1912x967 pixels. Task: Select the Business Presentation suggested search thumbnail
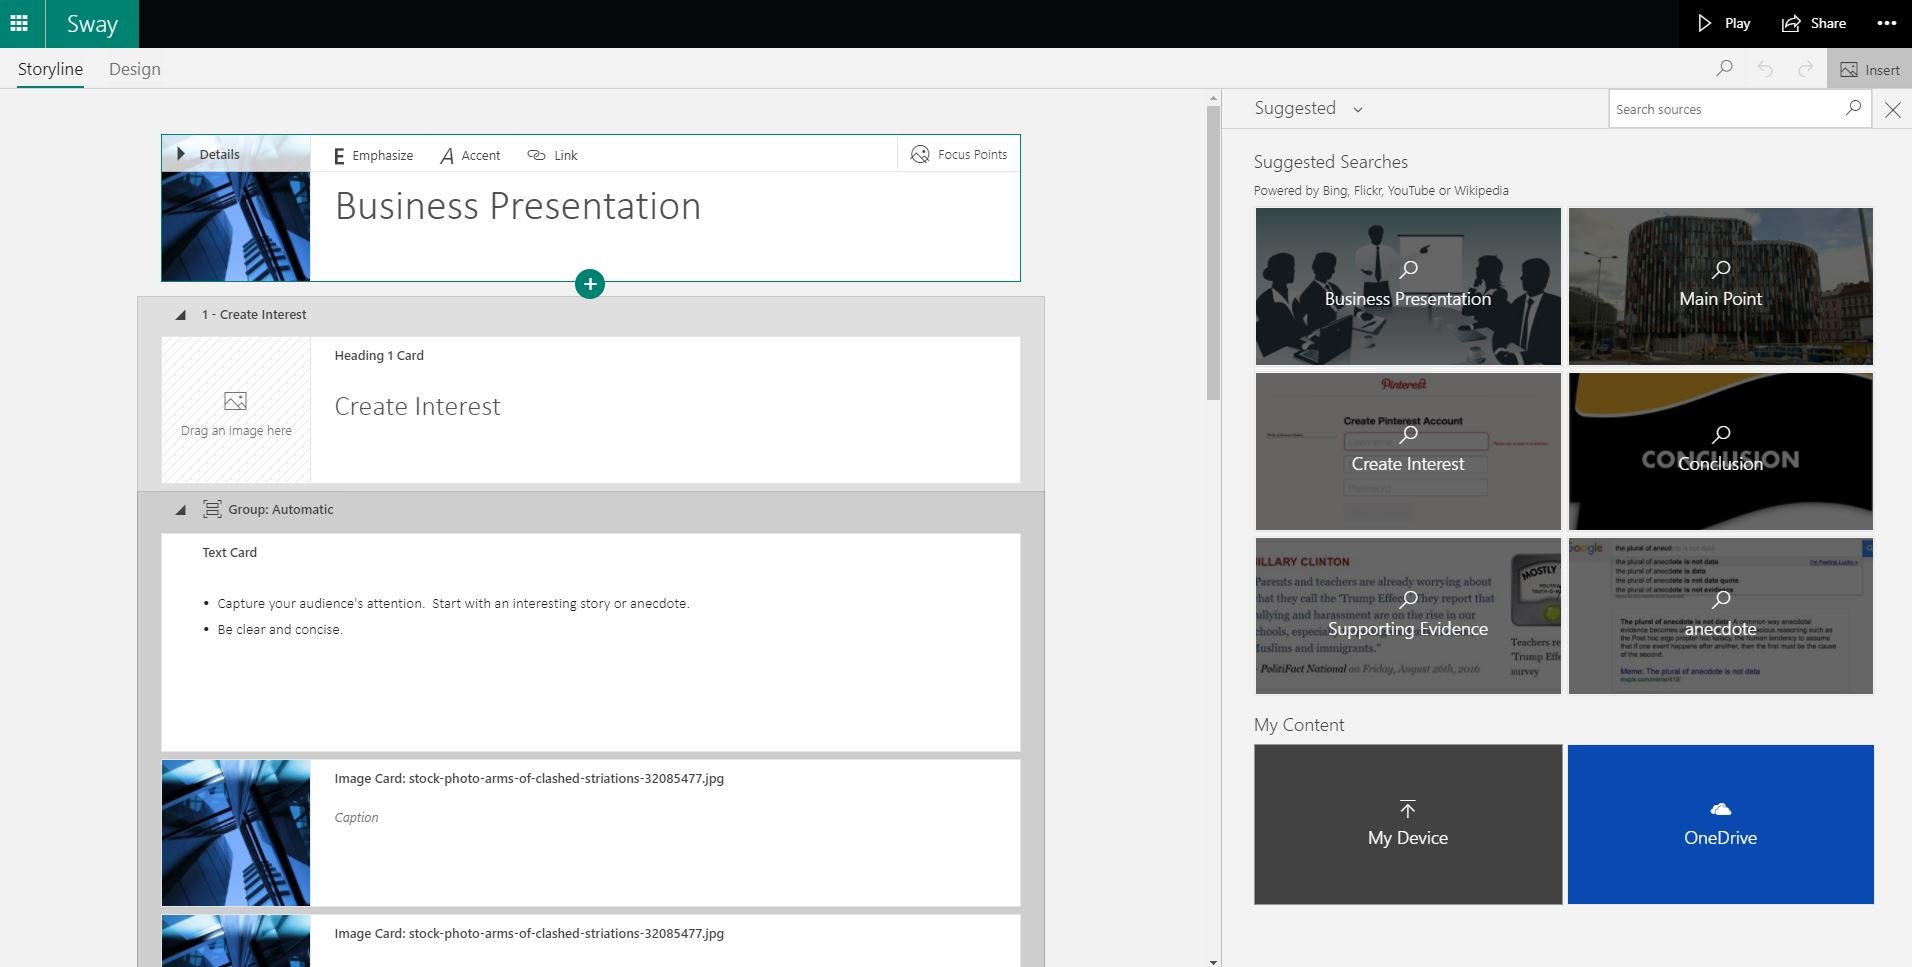click(x=1407, y=285)
